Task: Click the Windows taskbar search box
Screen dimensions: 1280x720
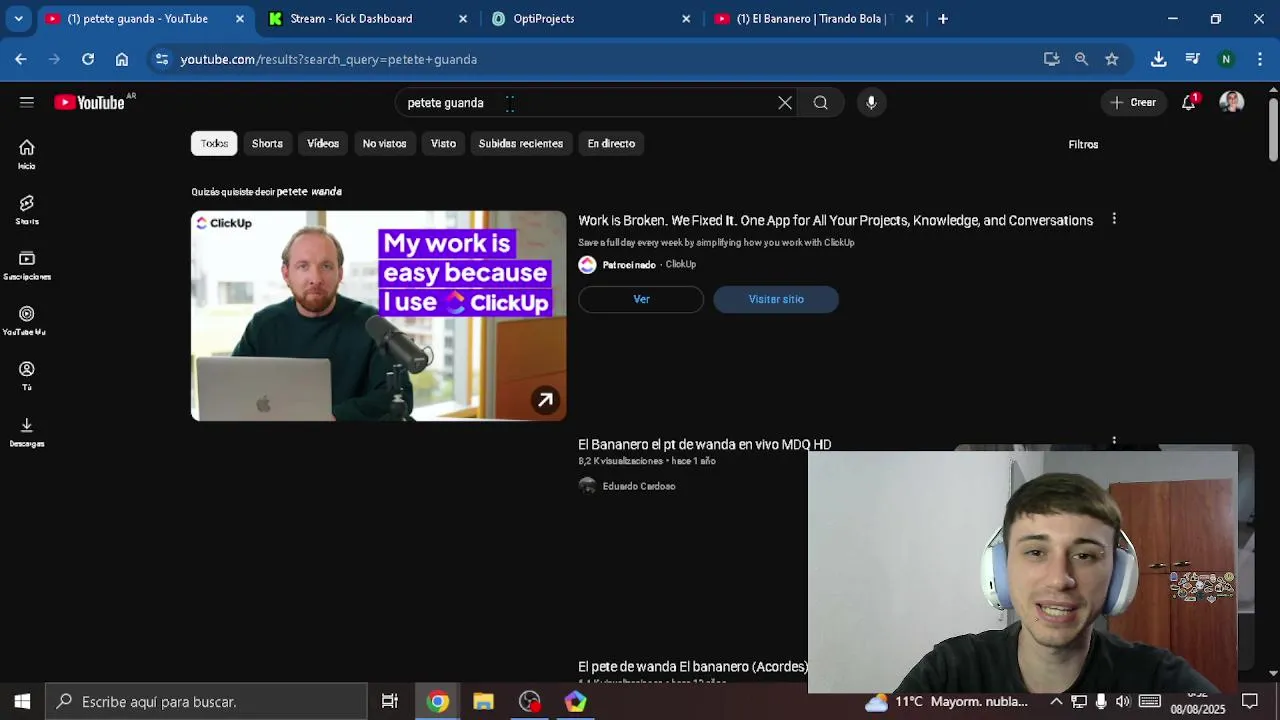Action: point(207,701)
